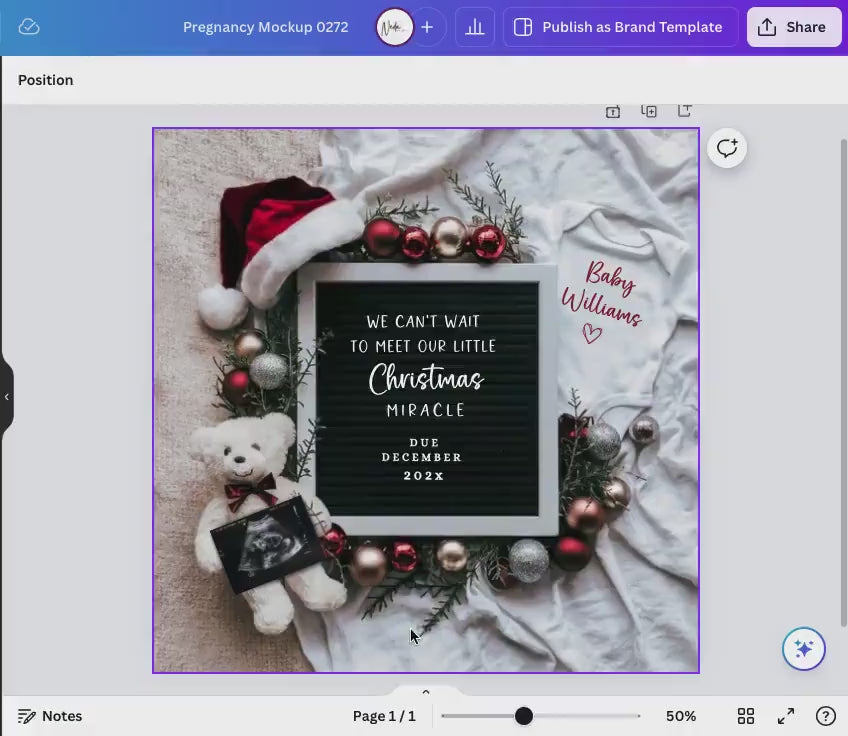Expand the collapsed left side panel
The width and height of the screenshot is (848, 736).
(x=7, y=397)
